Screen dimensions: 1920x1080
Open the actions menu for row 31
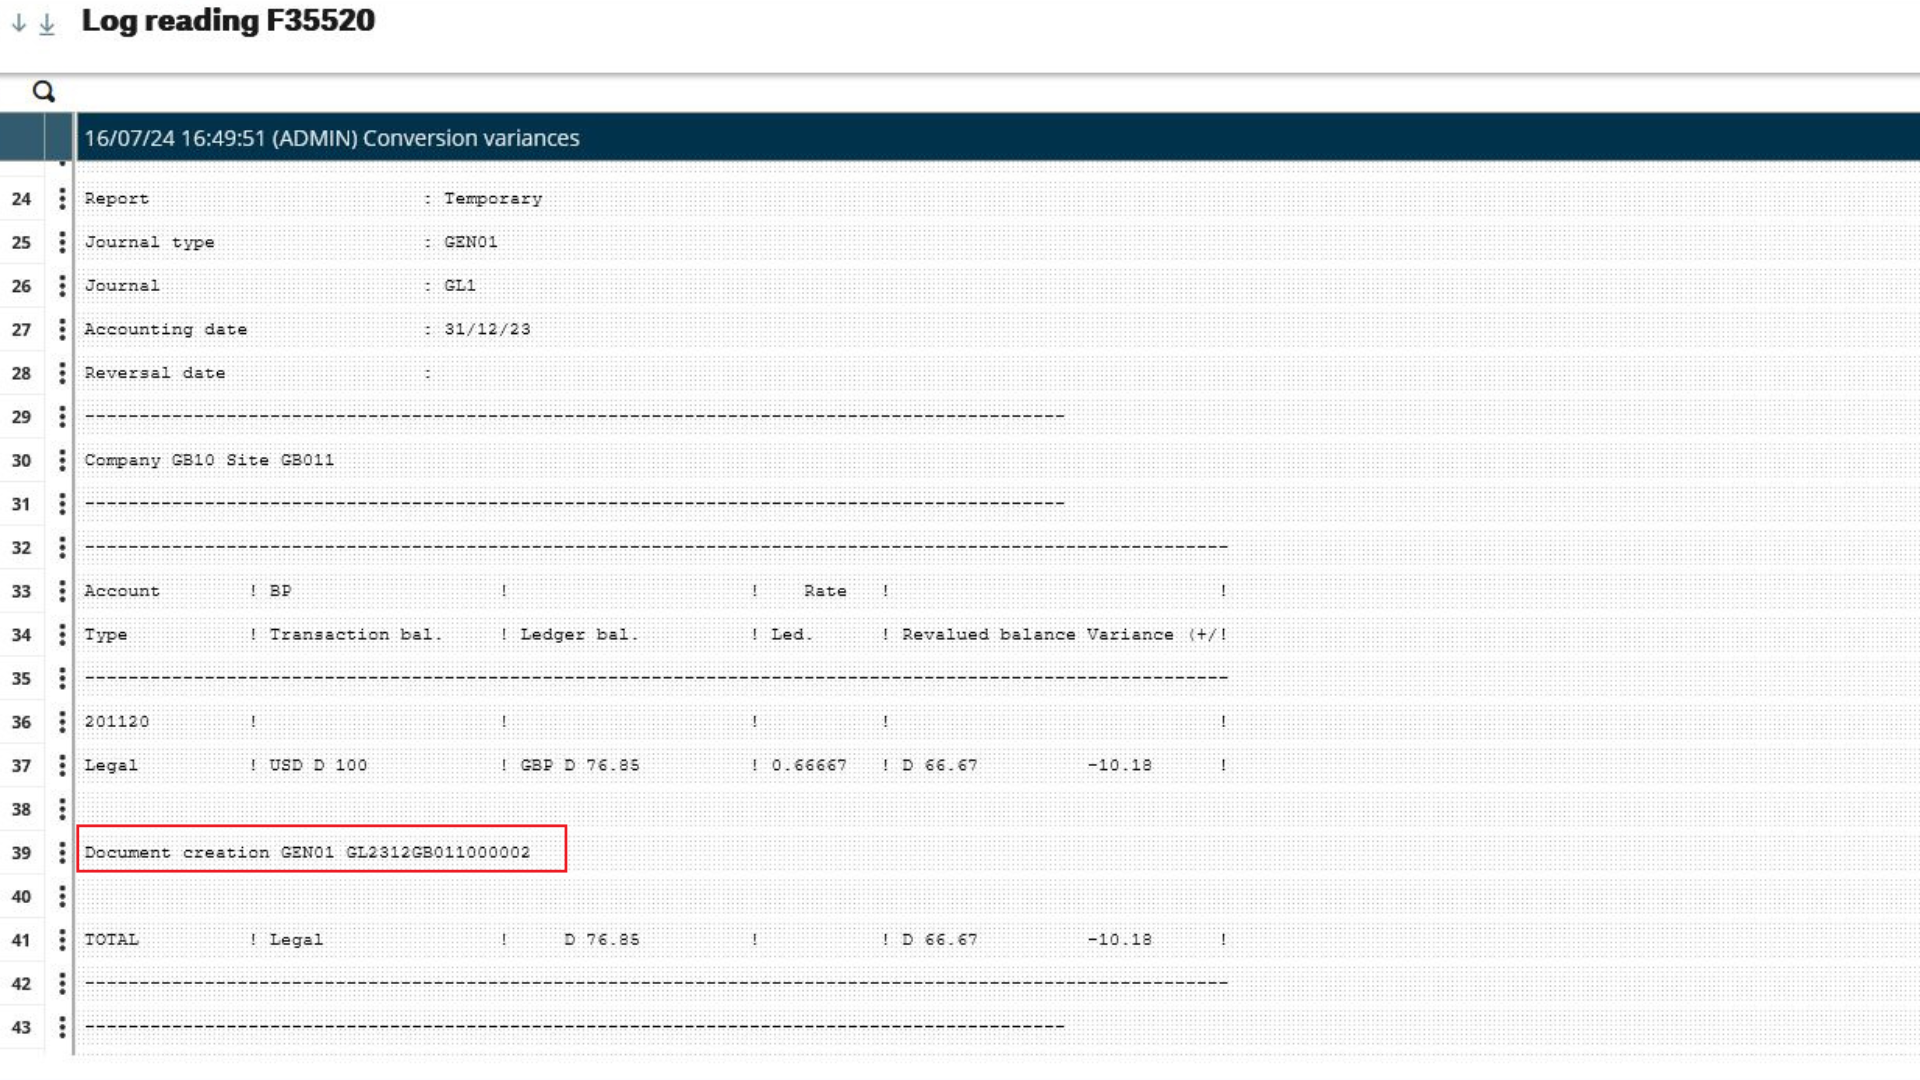[x=62, y=504]
